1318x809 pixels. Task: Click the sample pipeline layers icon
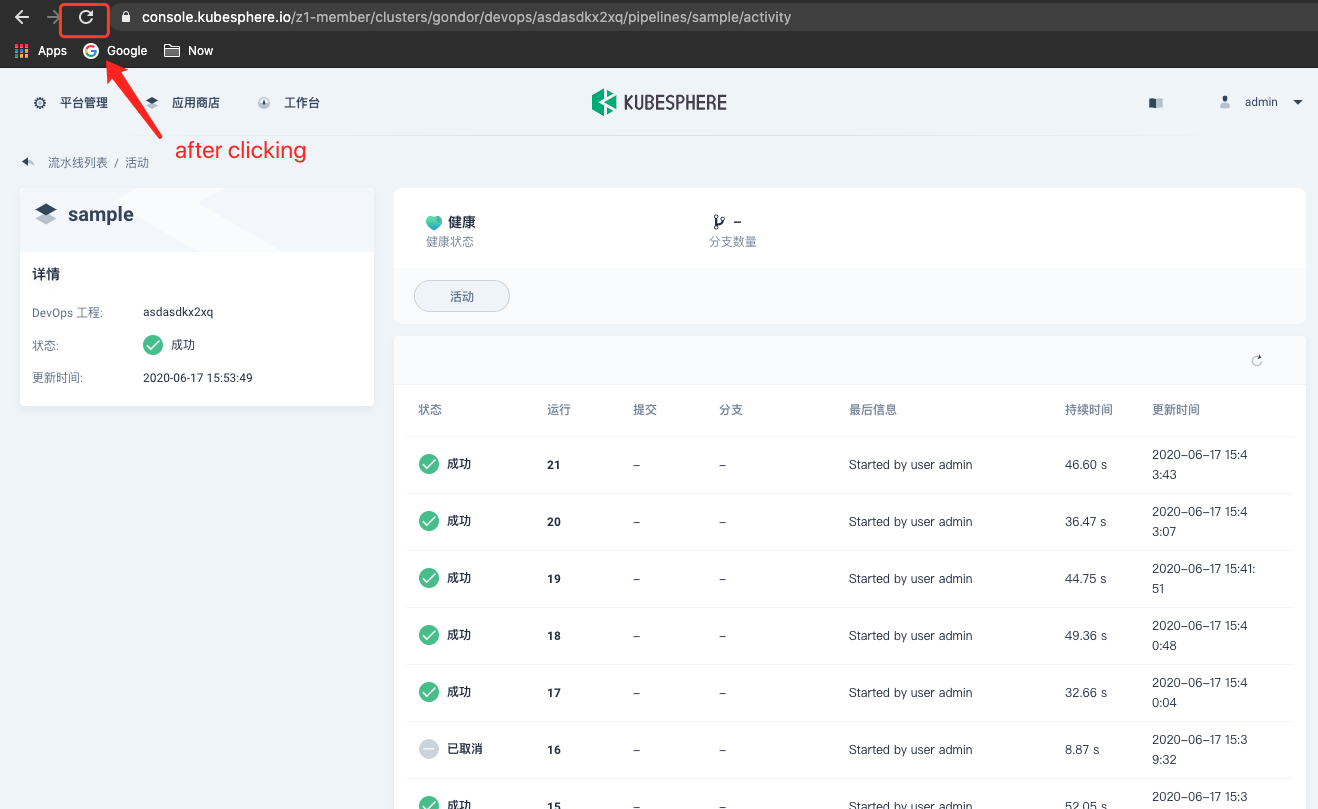[46, 214]
